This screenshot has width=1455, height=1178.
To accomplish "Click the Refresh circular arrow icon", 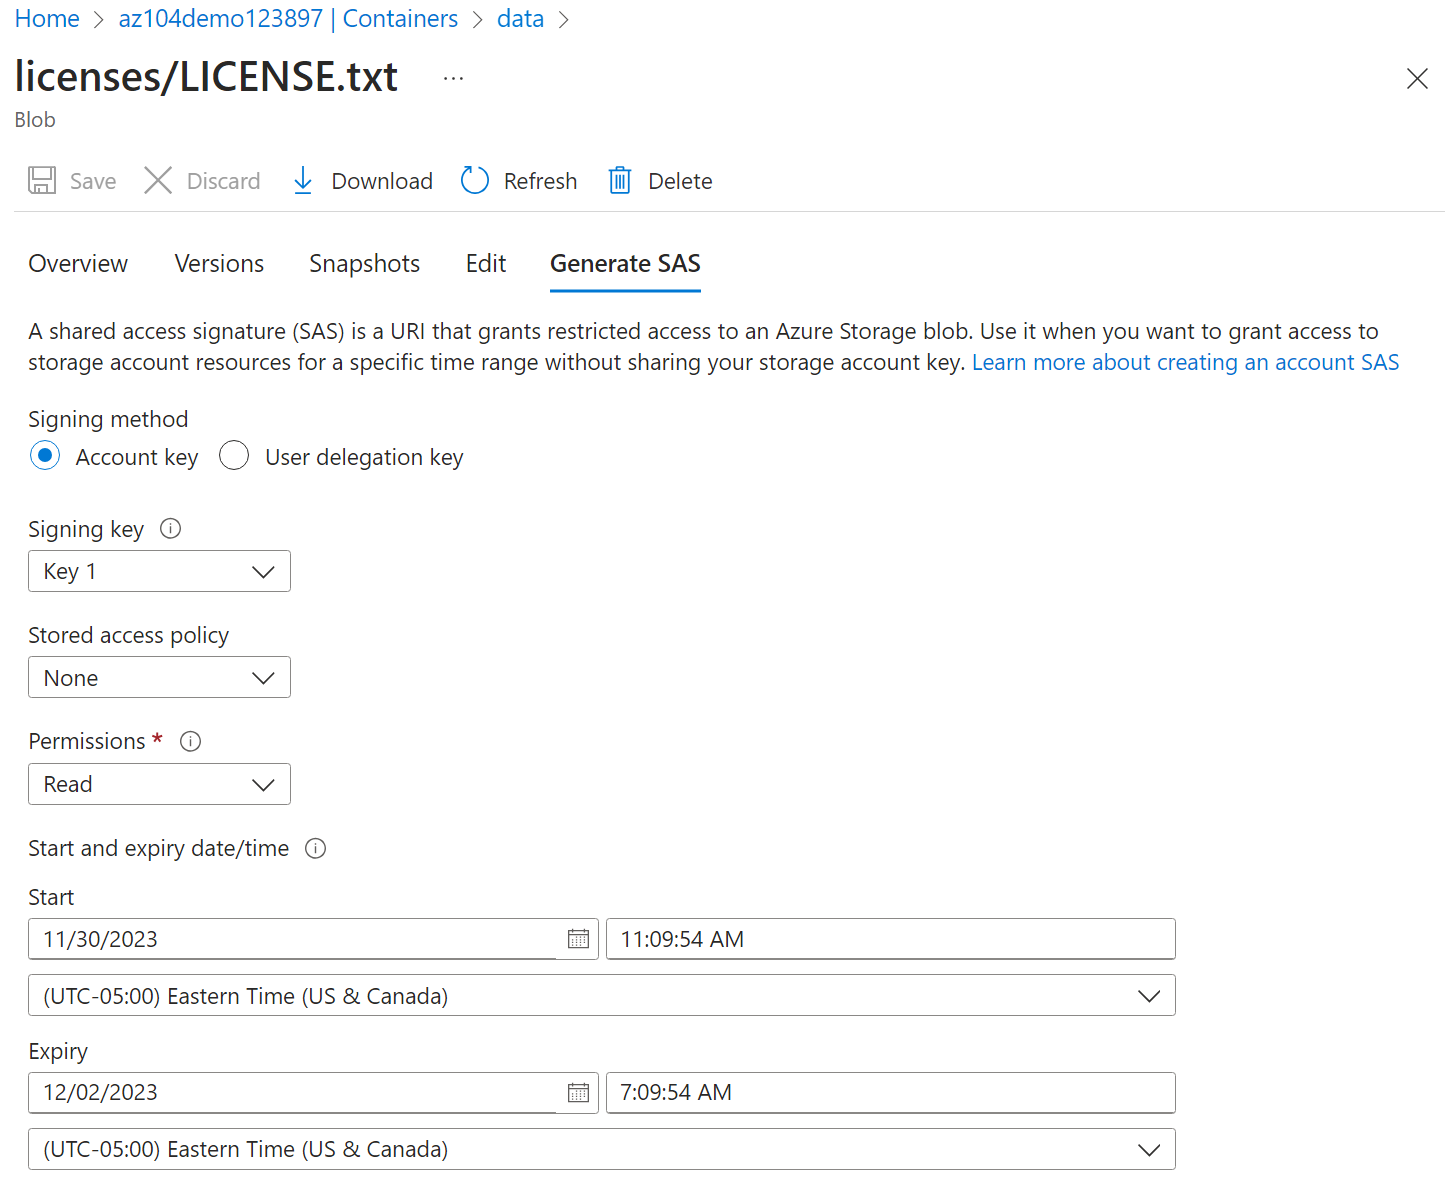I will [x=475, y=181].
